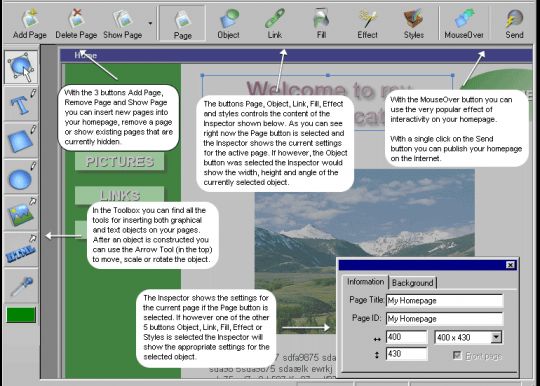
Task: Click the Delete Page toolbar icon
Action: [x=76, y=23]
